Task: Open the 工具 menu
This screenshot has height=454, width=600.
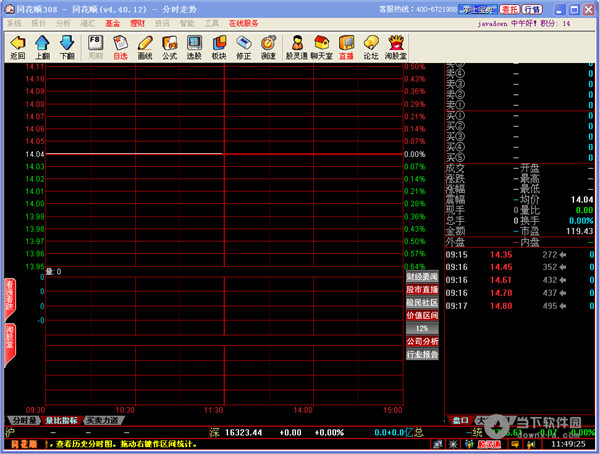Action: click(211, 24)
